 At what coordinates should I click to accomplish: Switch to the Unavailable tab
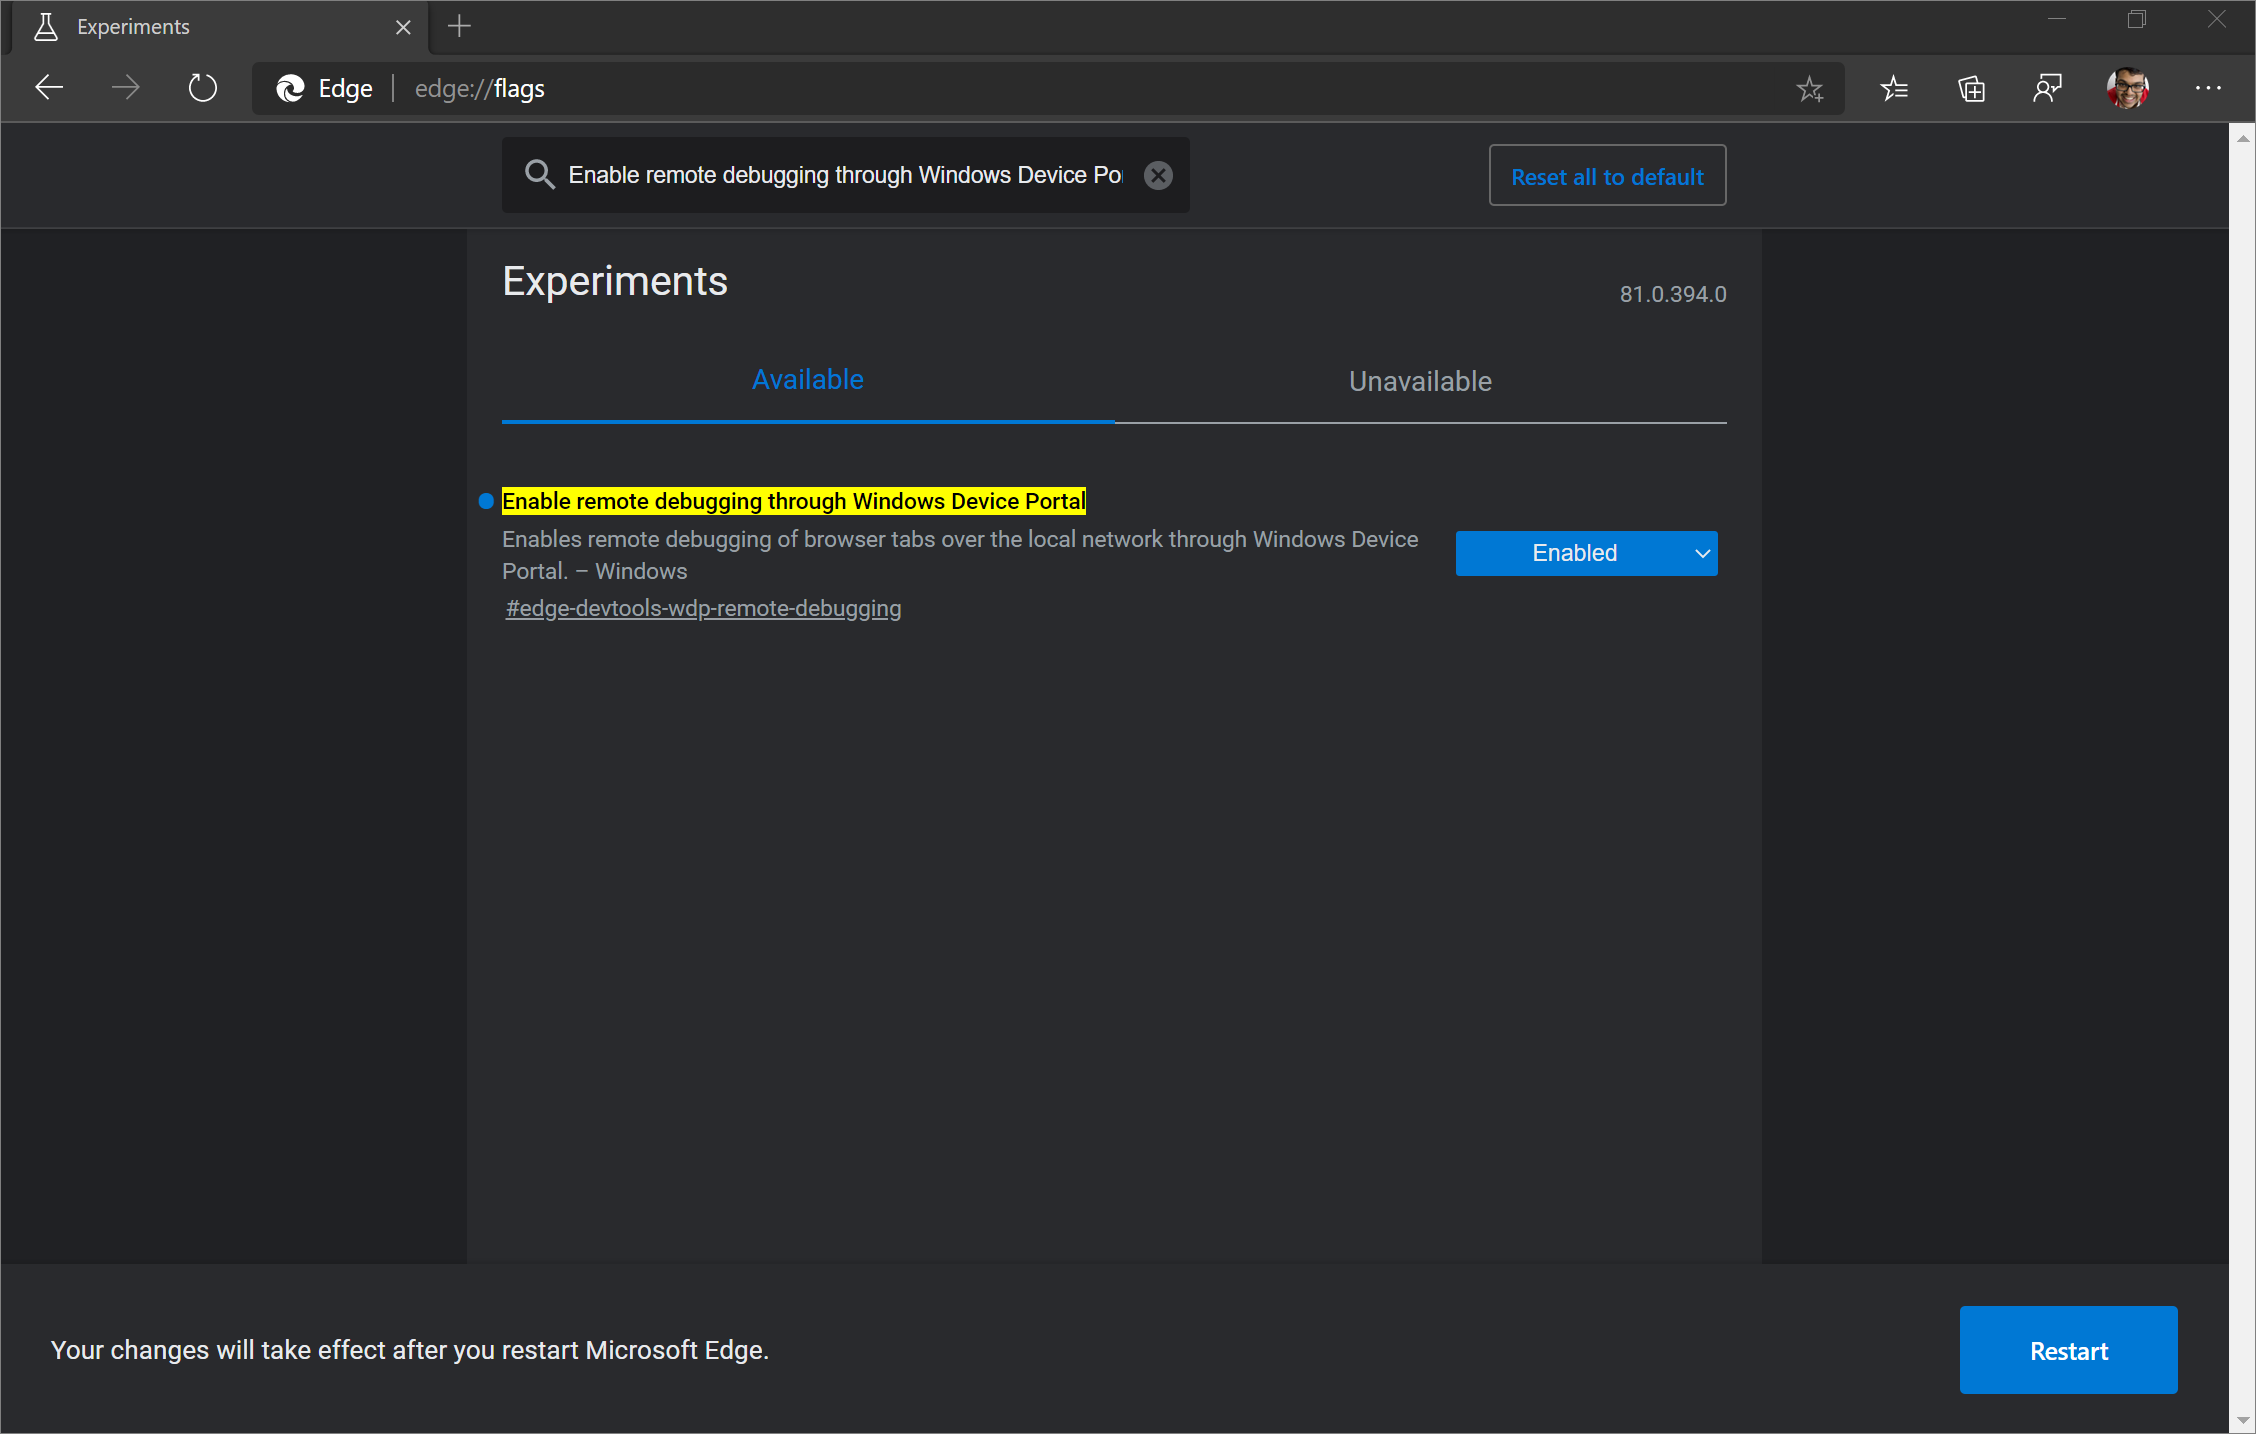[x=1421, y=380]
